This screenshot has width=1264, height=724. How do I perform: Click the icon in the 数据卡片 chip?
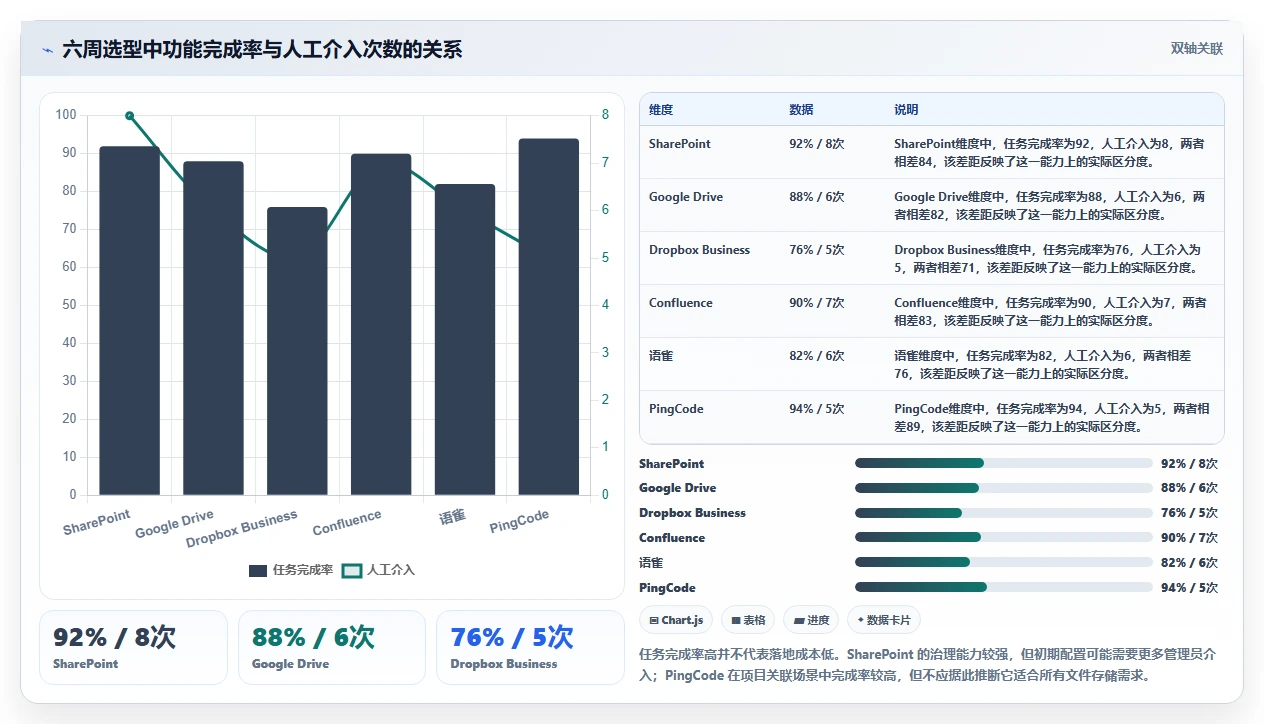pyautogui.click(x=860, y=621)
